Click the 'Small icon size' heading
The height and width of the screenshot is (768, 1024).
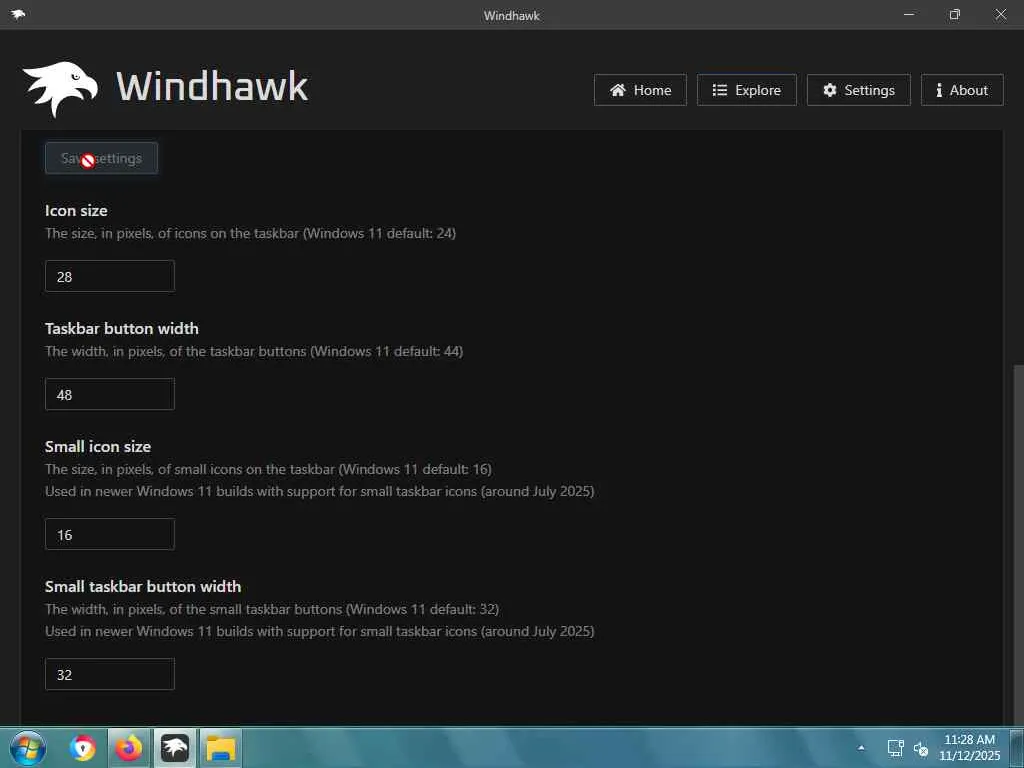[98, 447]
